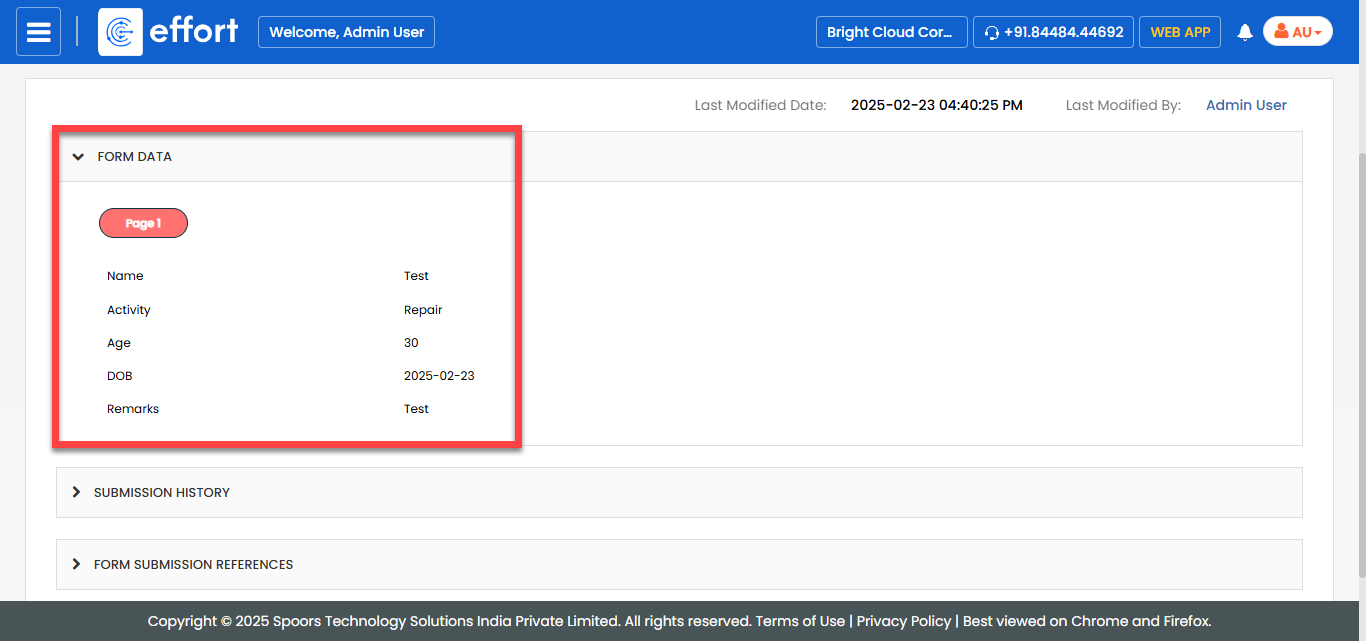Image resolution: width=1366 pixels, height=641 pixels.
Task: Click the DOB value 2025-02-23
Action: [439, 376]
